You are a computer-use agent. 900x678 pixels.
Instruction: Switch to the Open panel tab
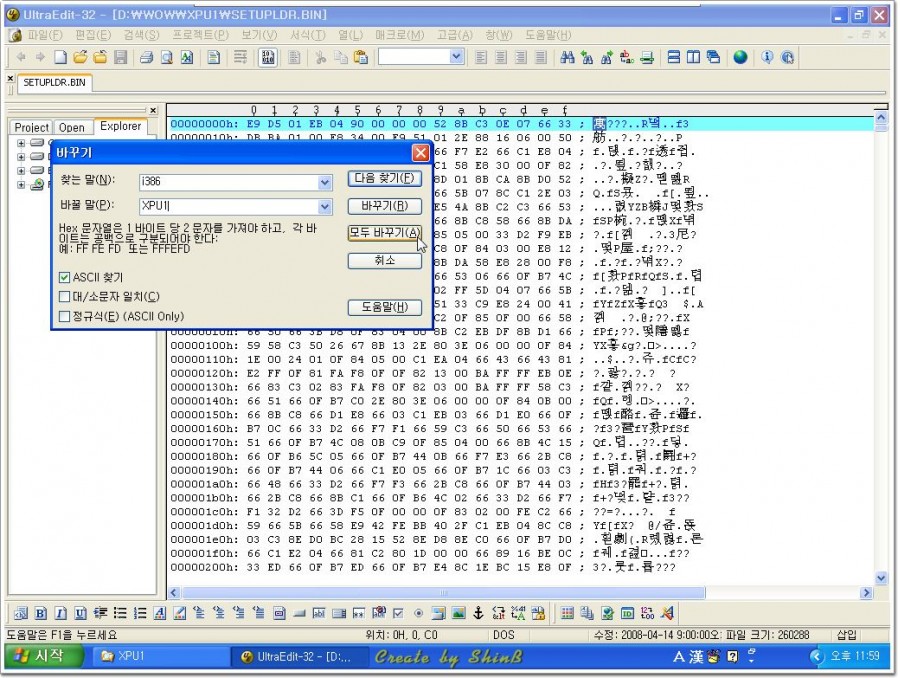pyautogui.click(x=71, y=127)
